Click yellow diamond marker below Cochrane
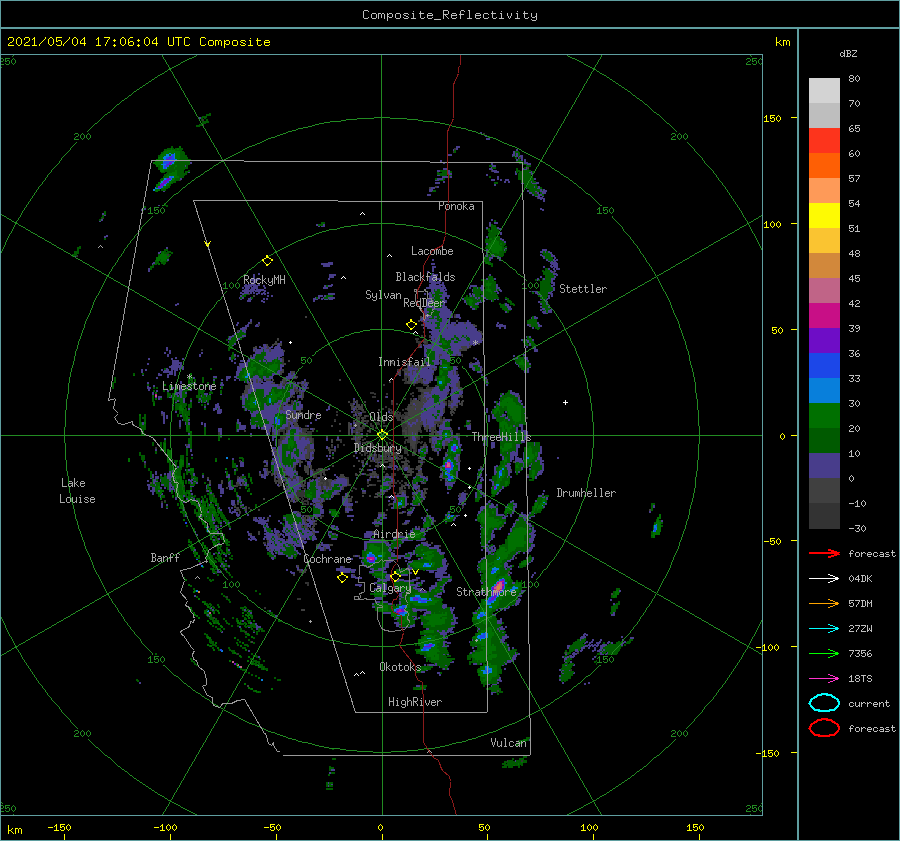The height and width of the screenshot is (841, 900). (x=342, y=578)
